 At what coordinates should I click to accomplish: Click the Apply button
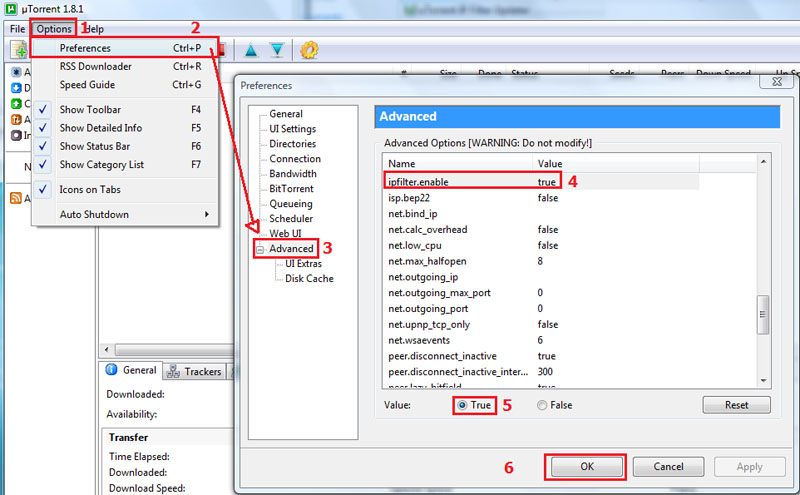click(749, 467)
